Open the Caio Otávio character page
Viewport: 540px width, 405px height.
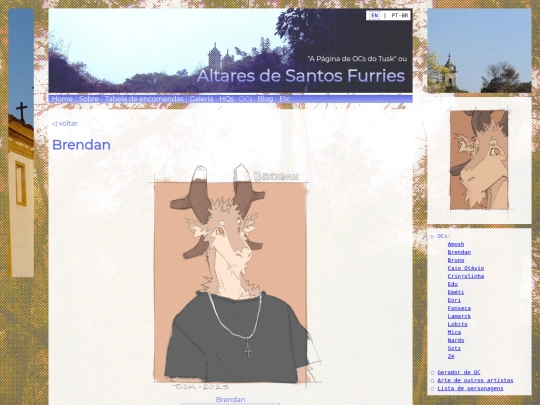tap(466, 268)
